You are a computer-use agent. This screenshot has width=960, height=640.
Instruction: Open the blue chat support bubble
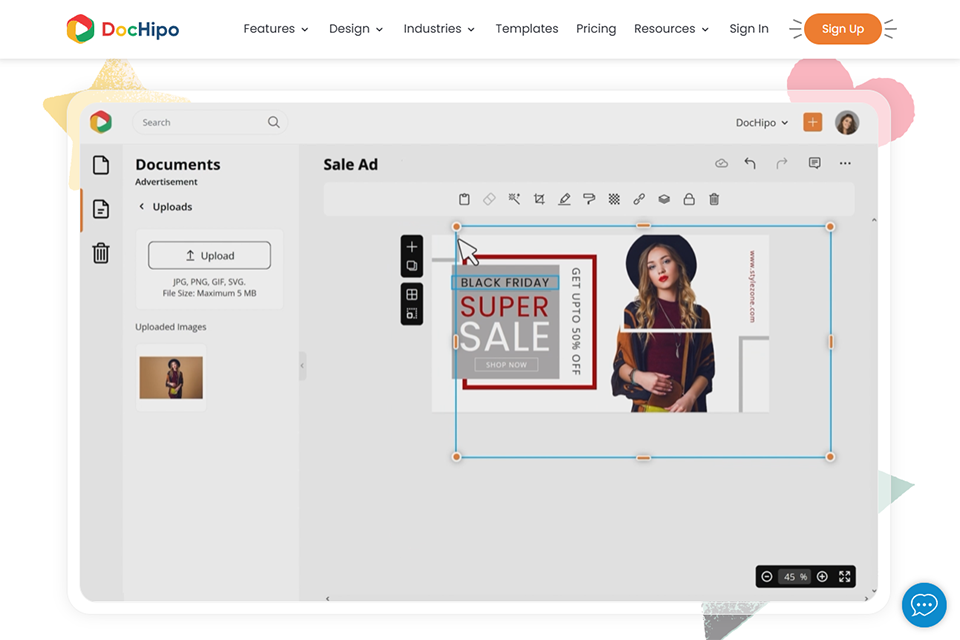[x=924, y=605]
